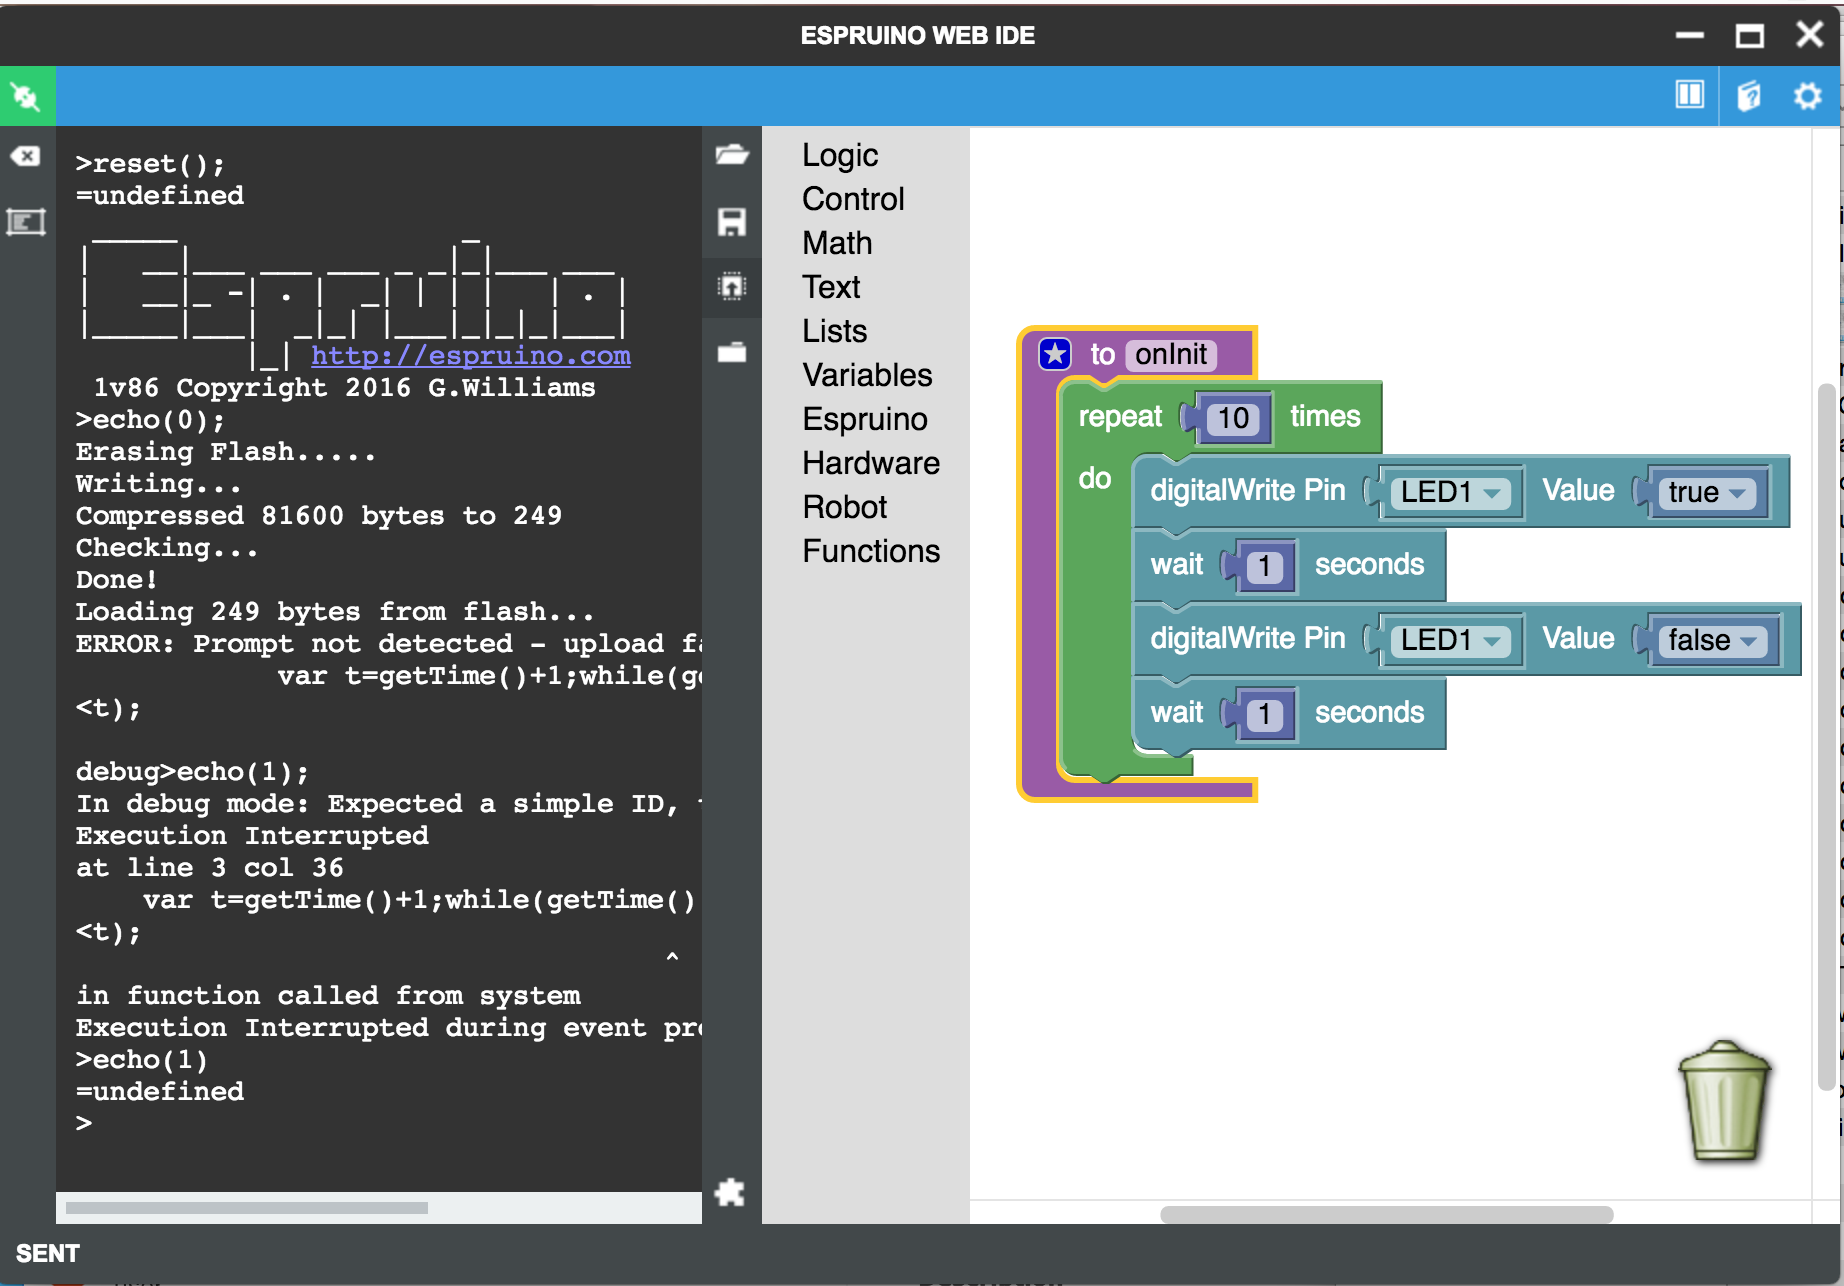Screen dimensions: 1844x1286
Task: Edit the last wait block's seconds value
Action: pyautogui.click(x=1264, y=714)
